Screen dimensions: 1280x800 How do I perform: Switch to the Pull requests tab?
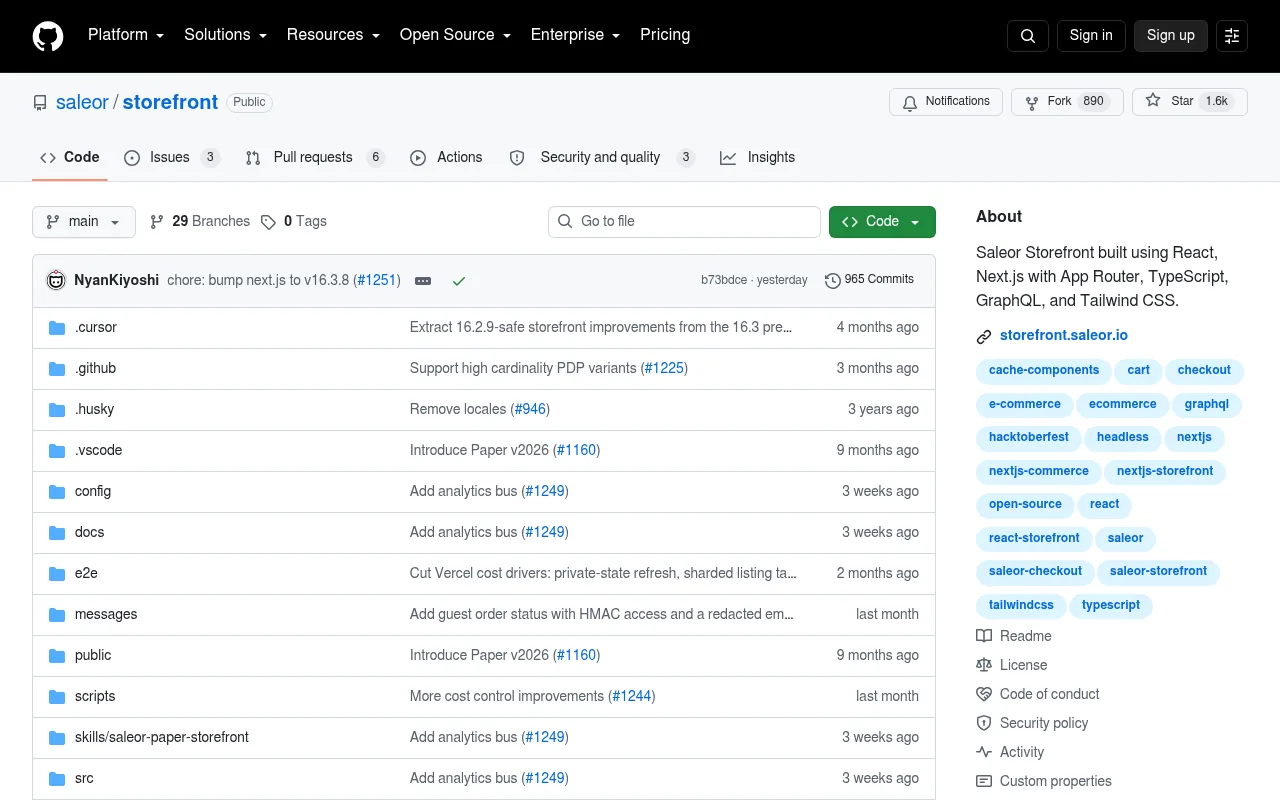point(315,158)
